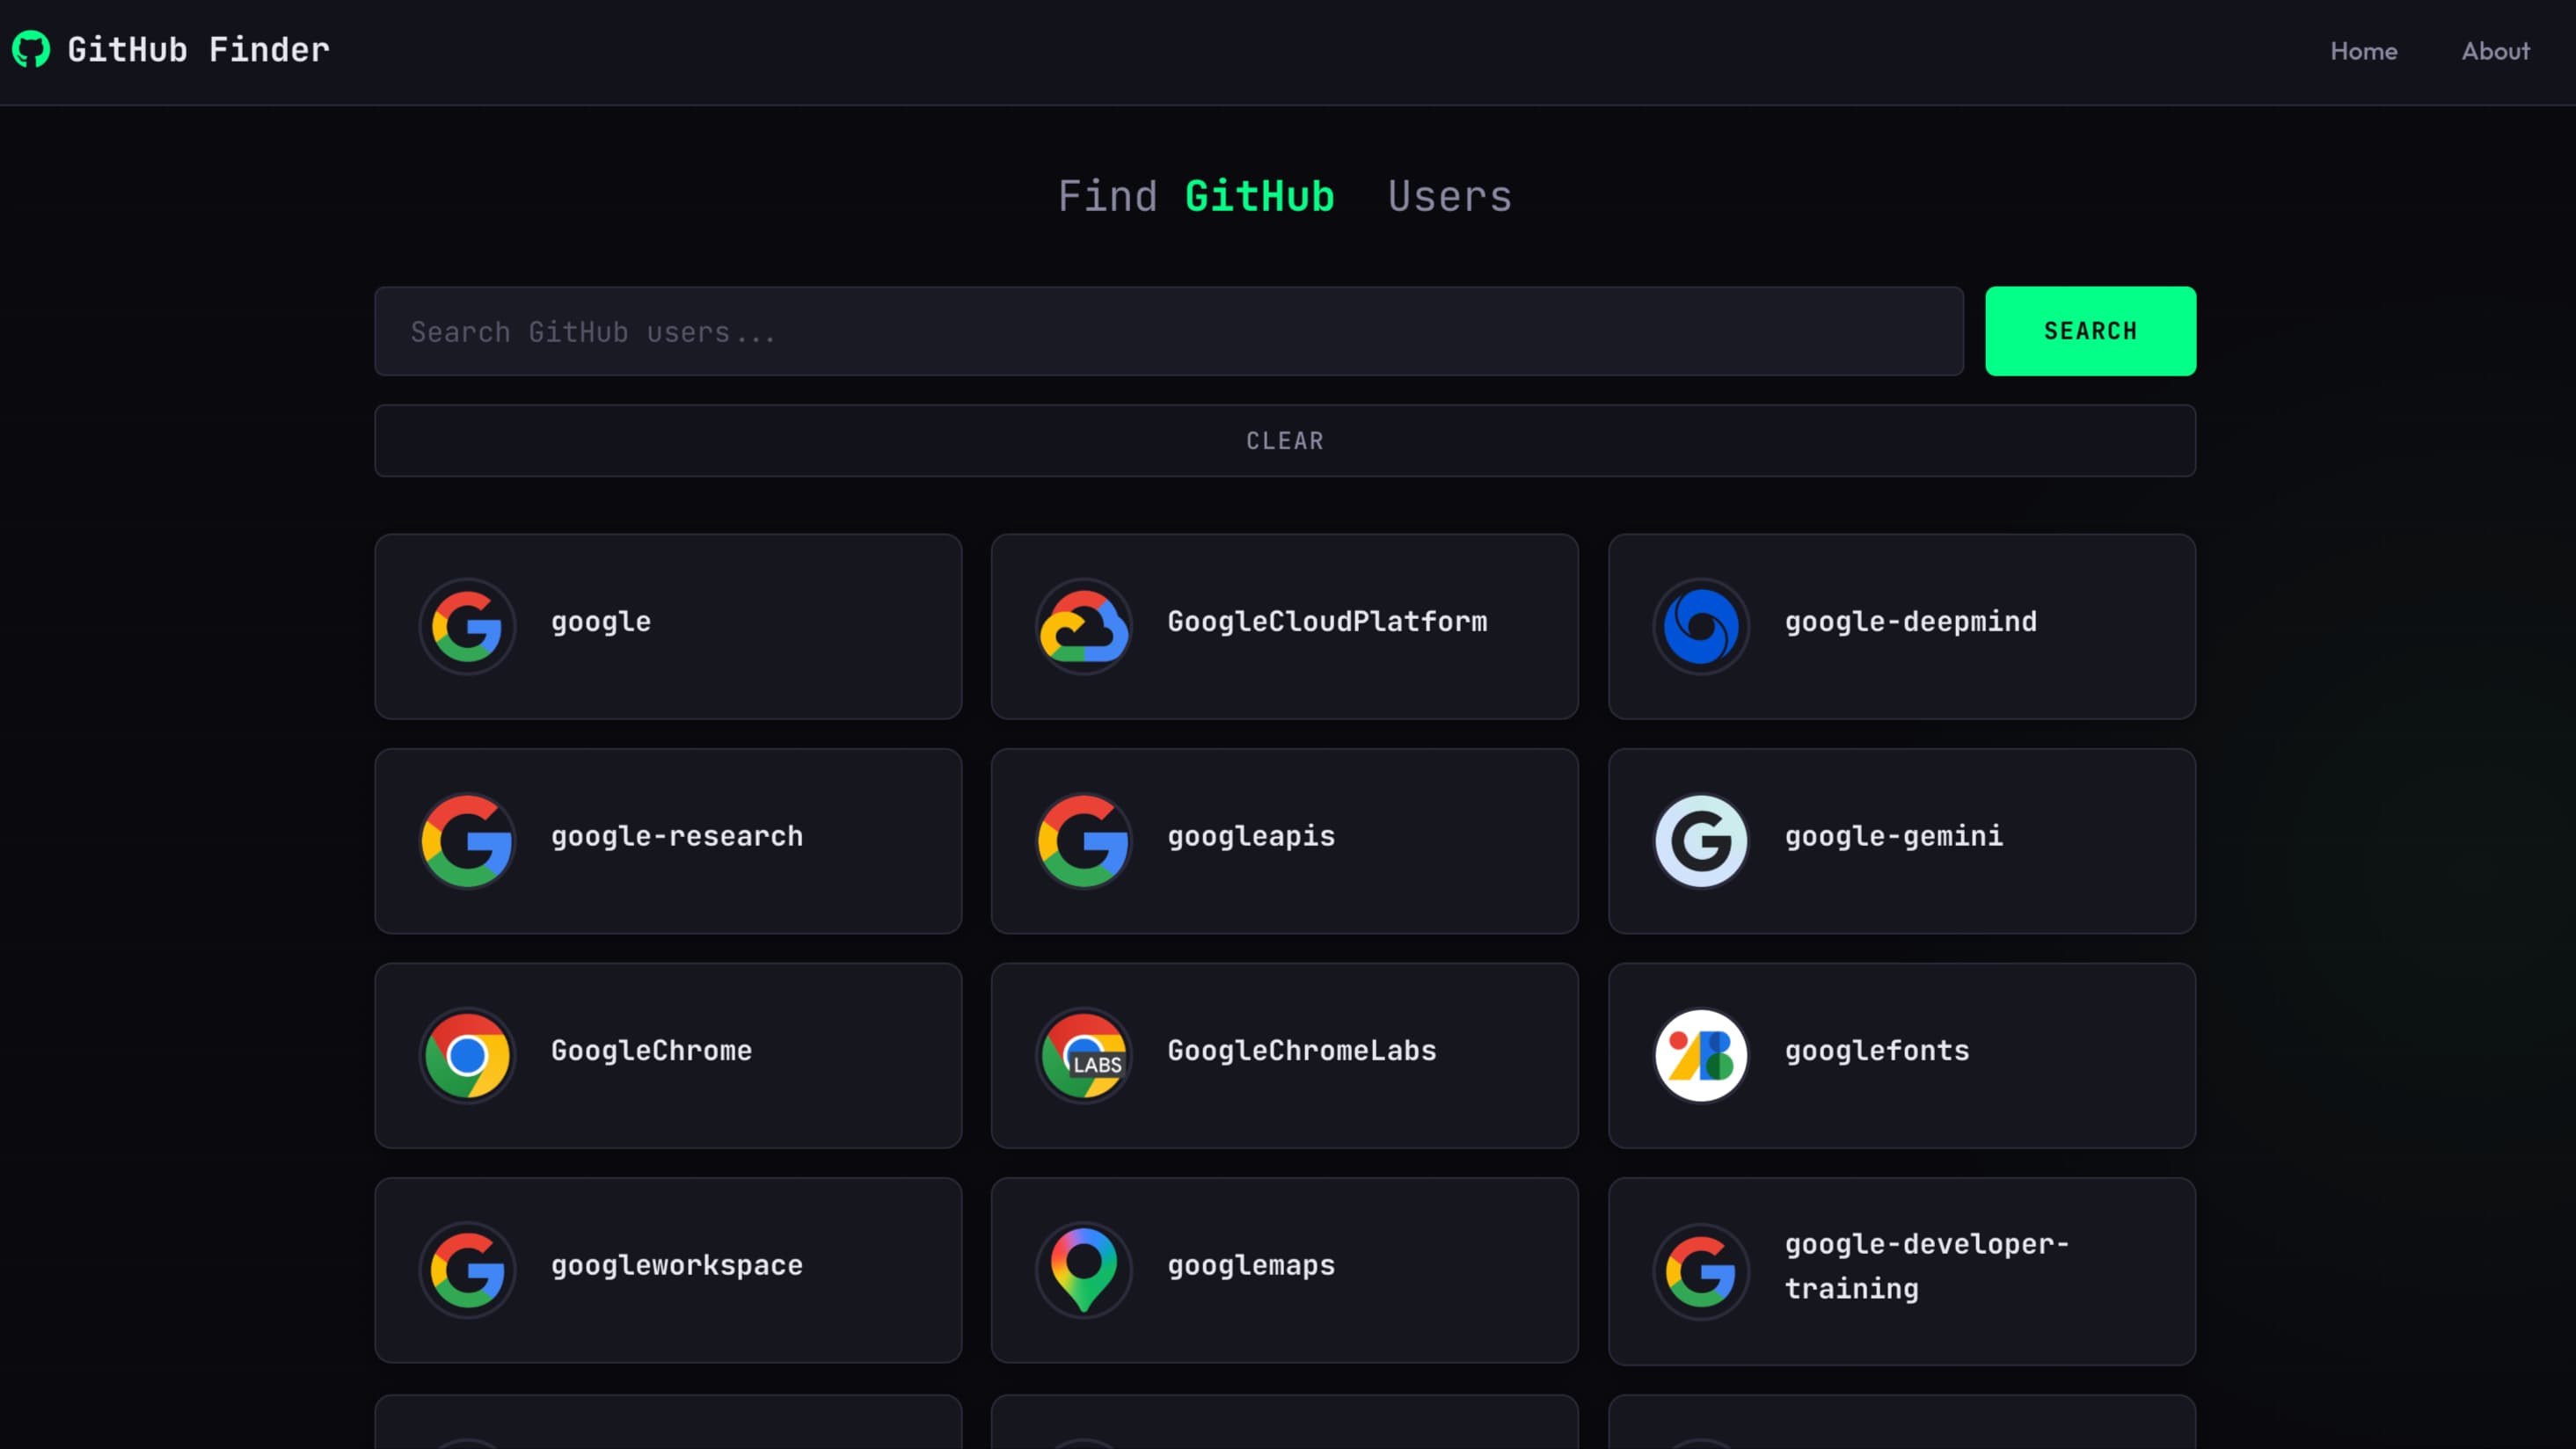Click the GitHub octocat logo icon
The height and width of the screenshot is (1449, 2576).
[31, 49]
